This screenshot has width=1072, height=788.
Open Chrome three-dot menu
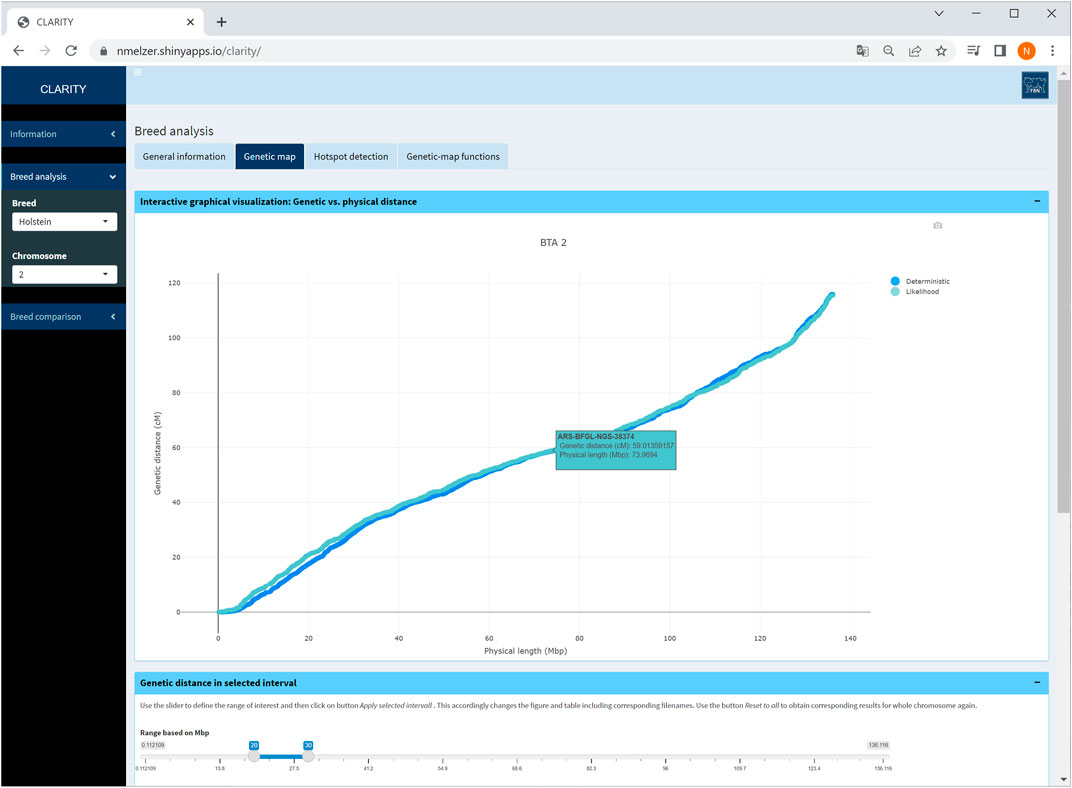tap(1052, 51)
